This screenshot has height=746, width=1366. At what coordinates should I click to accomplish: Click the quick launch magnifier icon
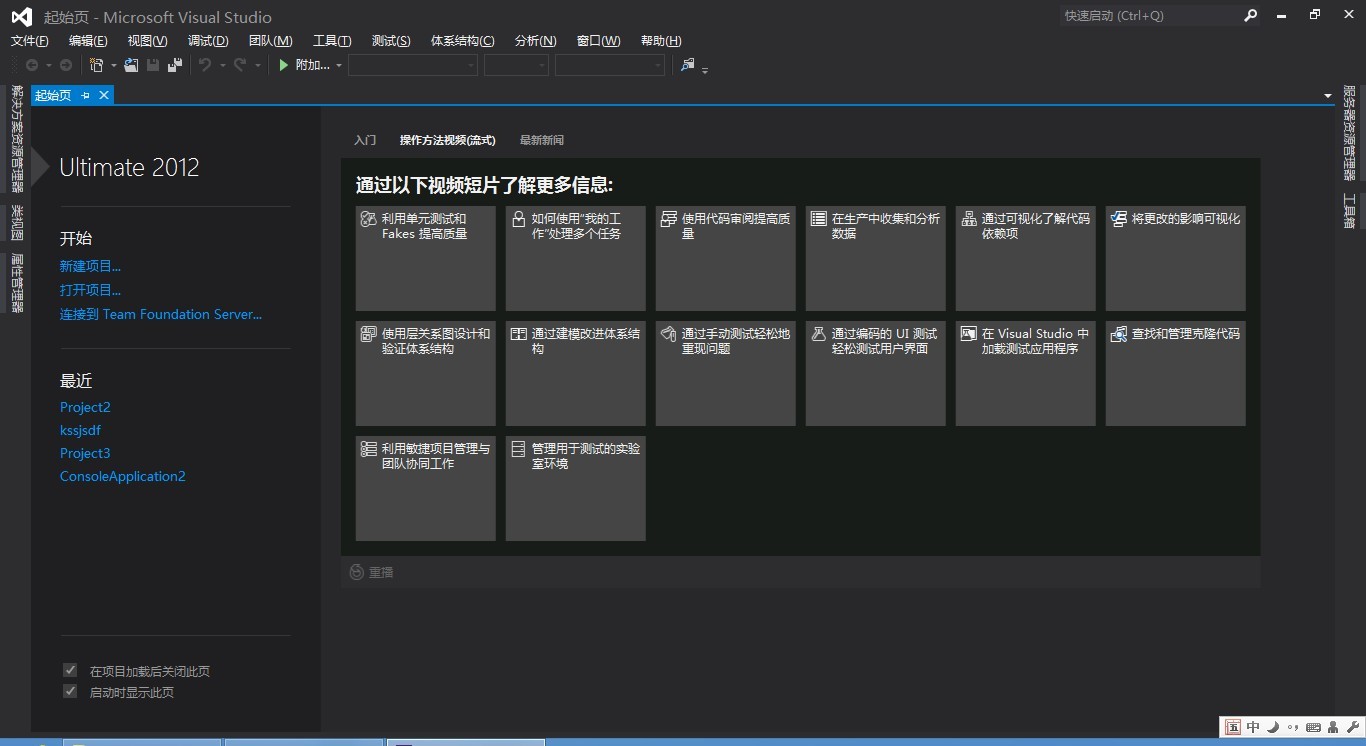1250,16
